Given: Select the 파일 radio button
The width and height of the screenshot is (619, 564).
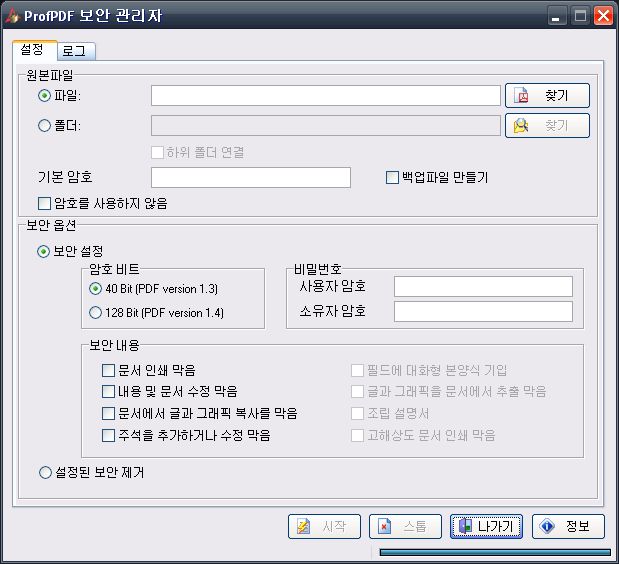Looking at the screenshot, I should [x=44, y=96].
